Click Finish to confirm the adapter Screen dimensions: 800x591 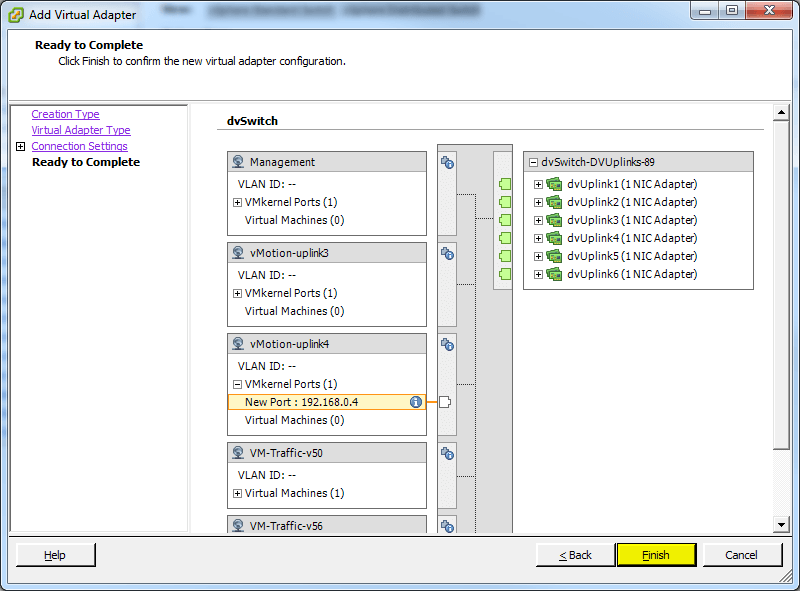(x=656, y=555)
